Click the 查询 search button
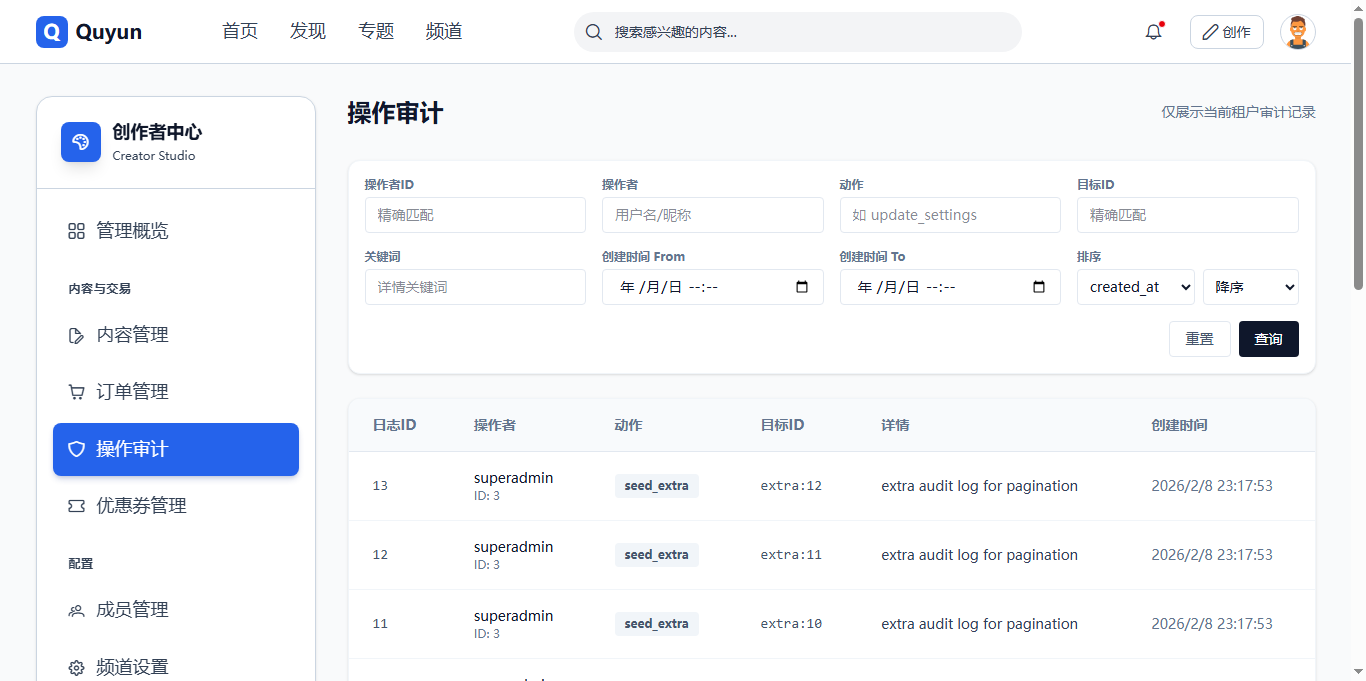 pyautogui.click(x=1268, y=338)
